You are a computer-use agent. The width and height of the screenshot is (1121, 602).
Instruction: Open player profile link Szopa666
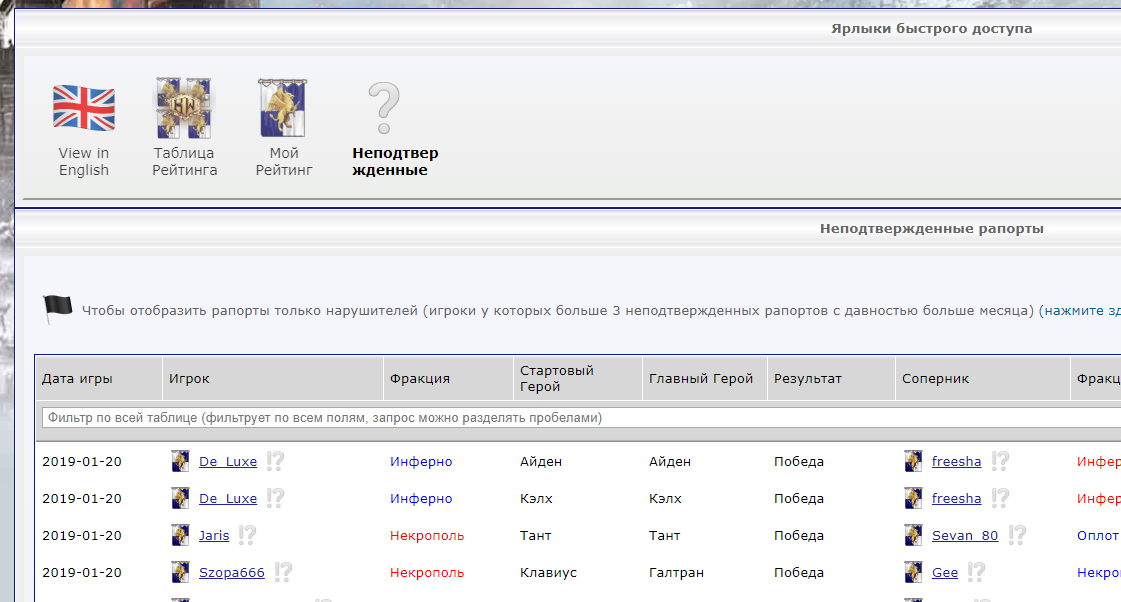pos(232,573)
